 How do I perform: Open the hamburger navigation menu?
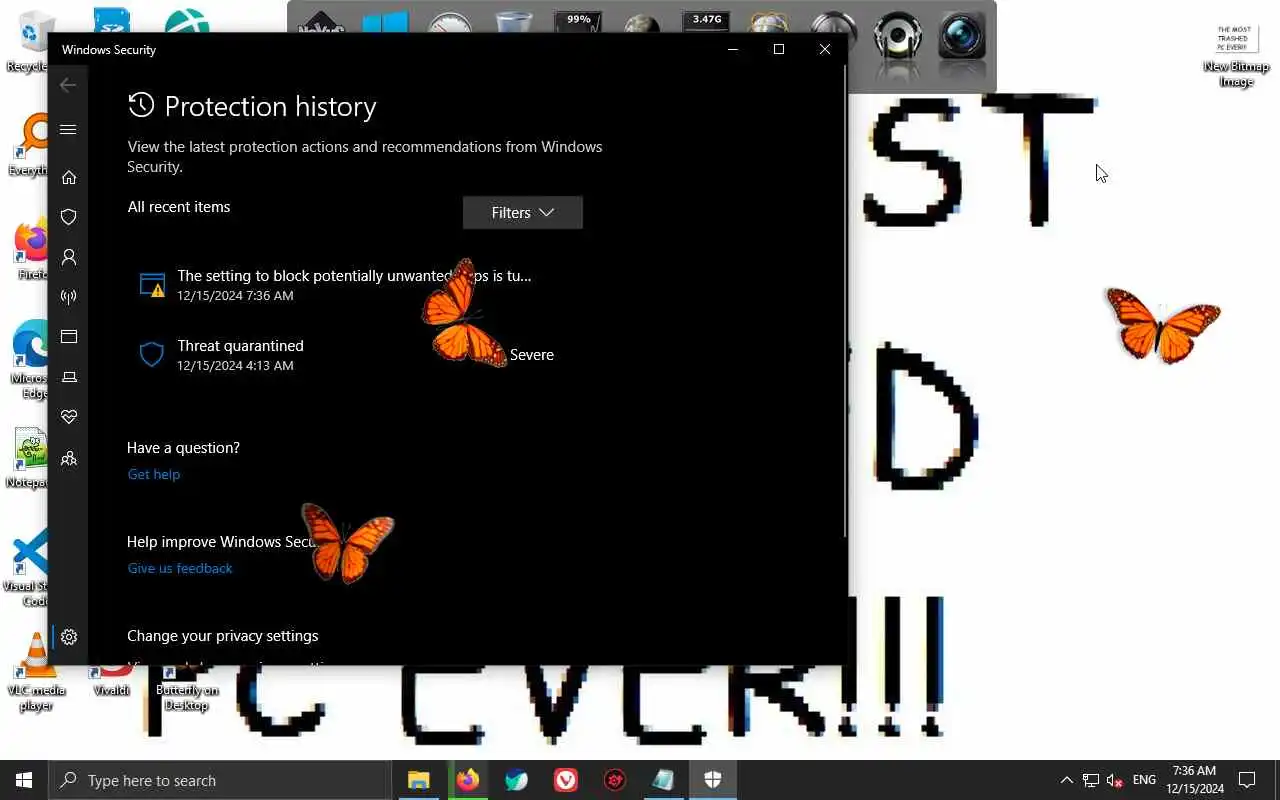pos(68,130)
